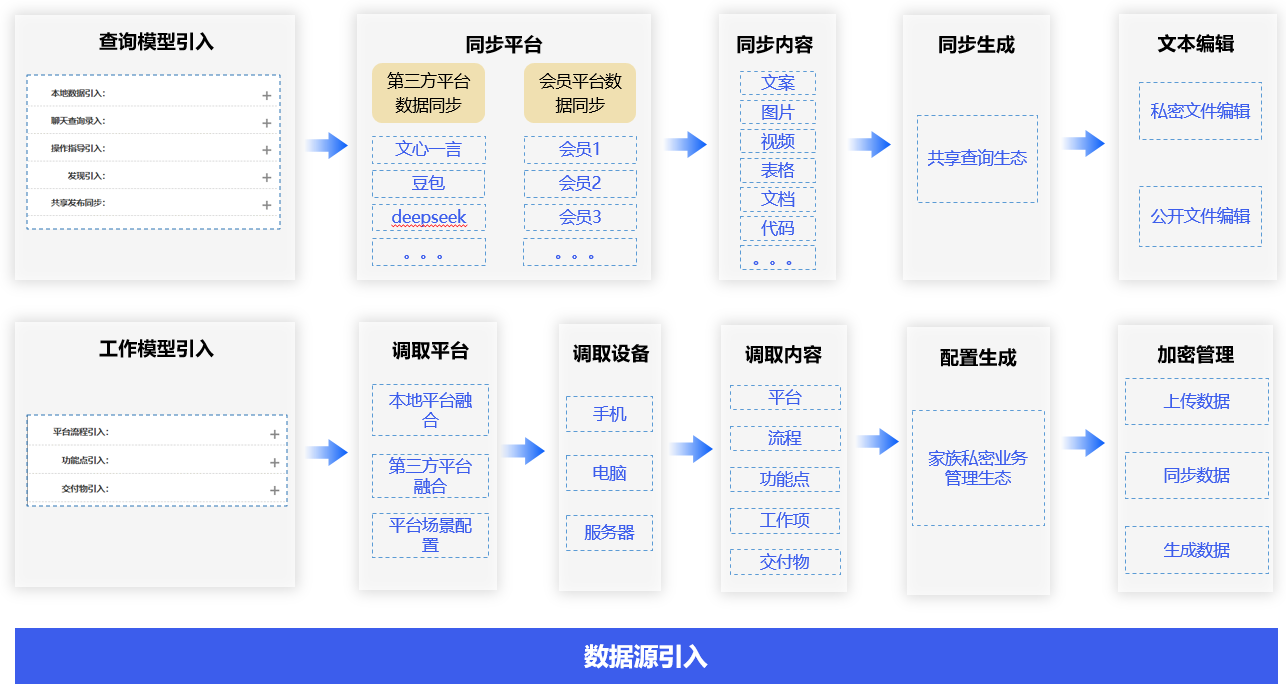The image size is (1286, 695).
Task: Select the 第三方平台数据同步 tab
Action: pyautogui.click(x=428, y=93)
